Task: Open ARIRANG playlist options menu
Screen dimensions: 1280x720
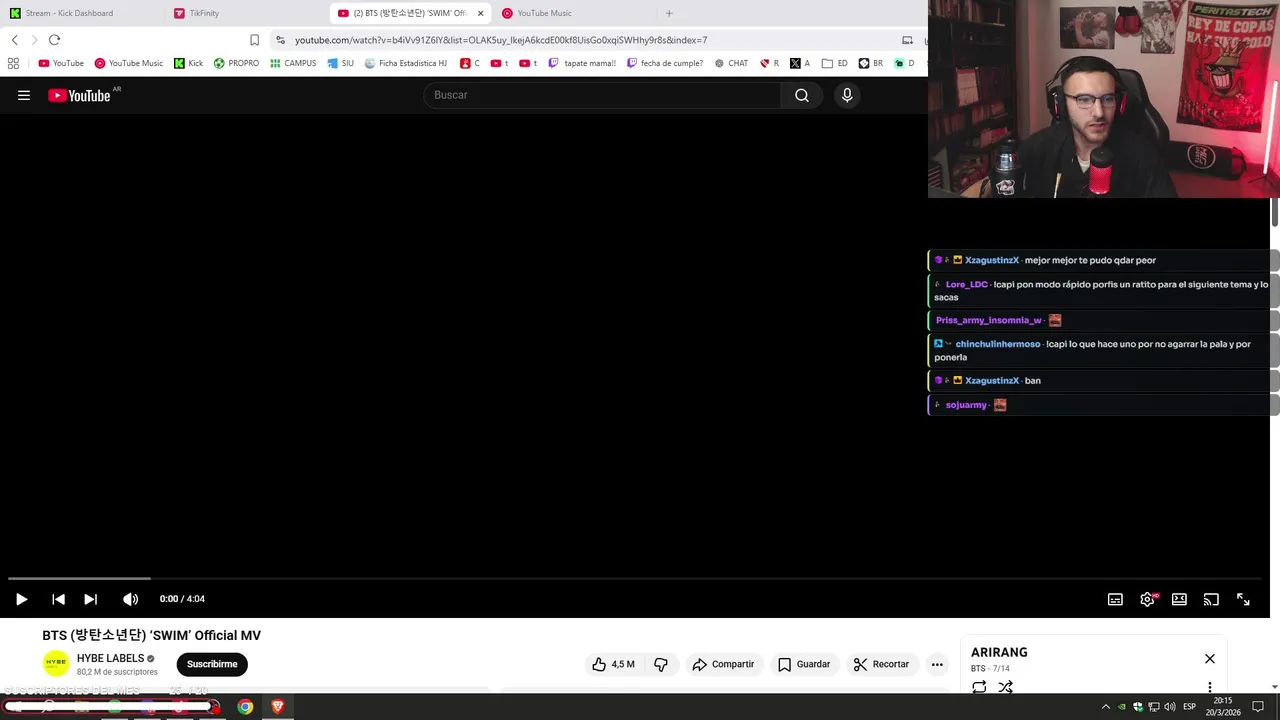Action: tap(1210, 687)
